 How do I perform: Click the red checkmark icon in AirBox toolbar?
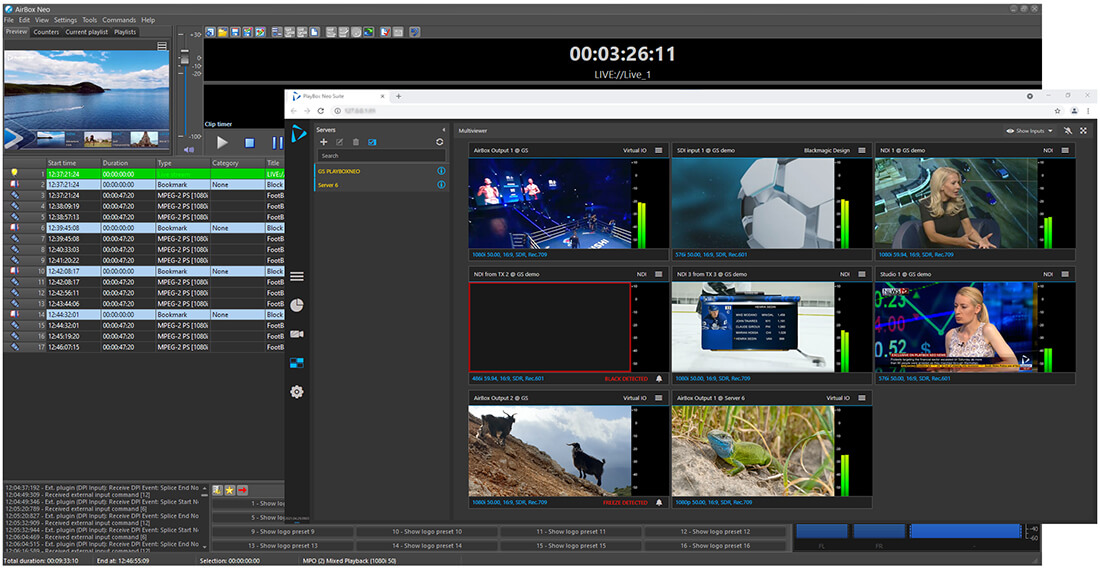(385, 32)
